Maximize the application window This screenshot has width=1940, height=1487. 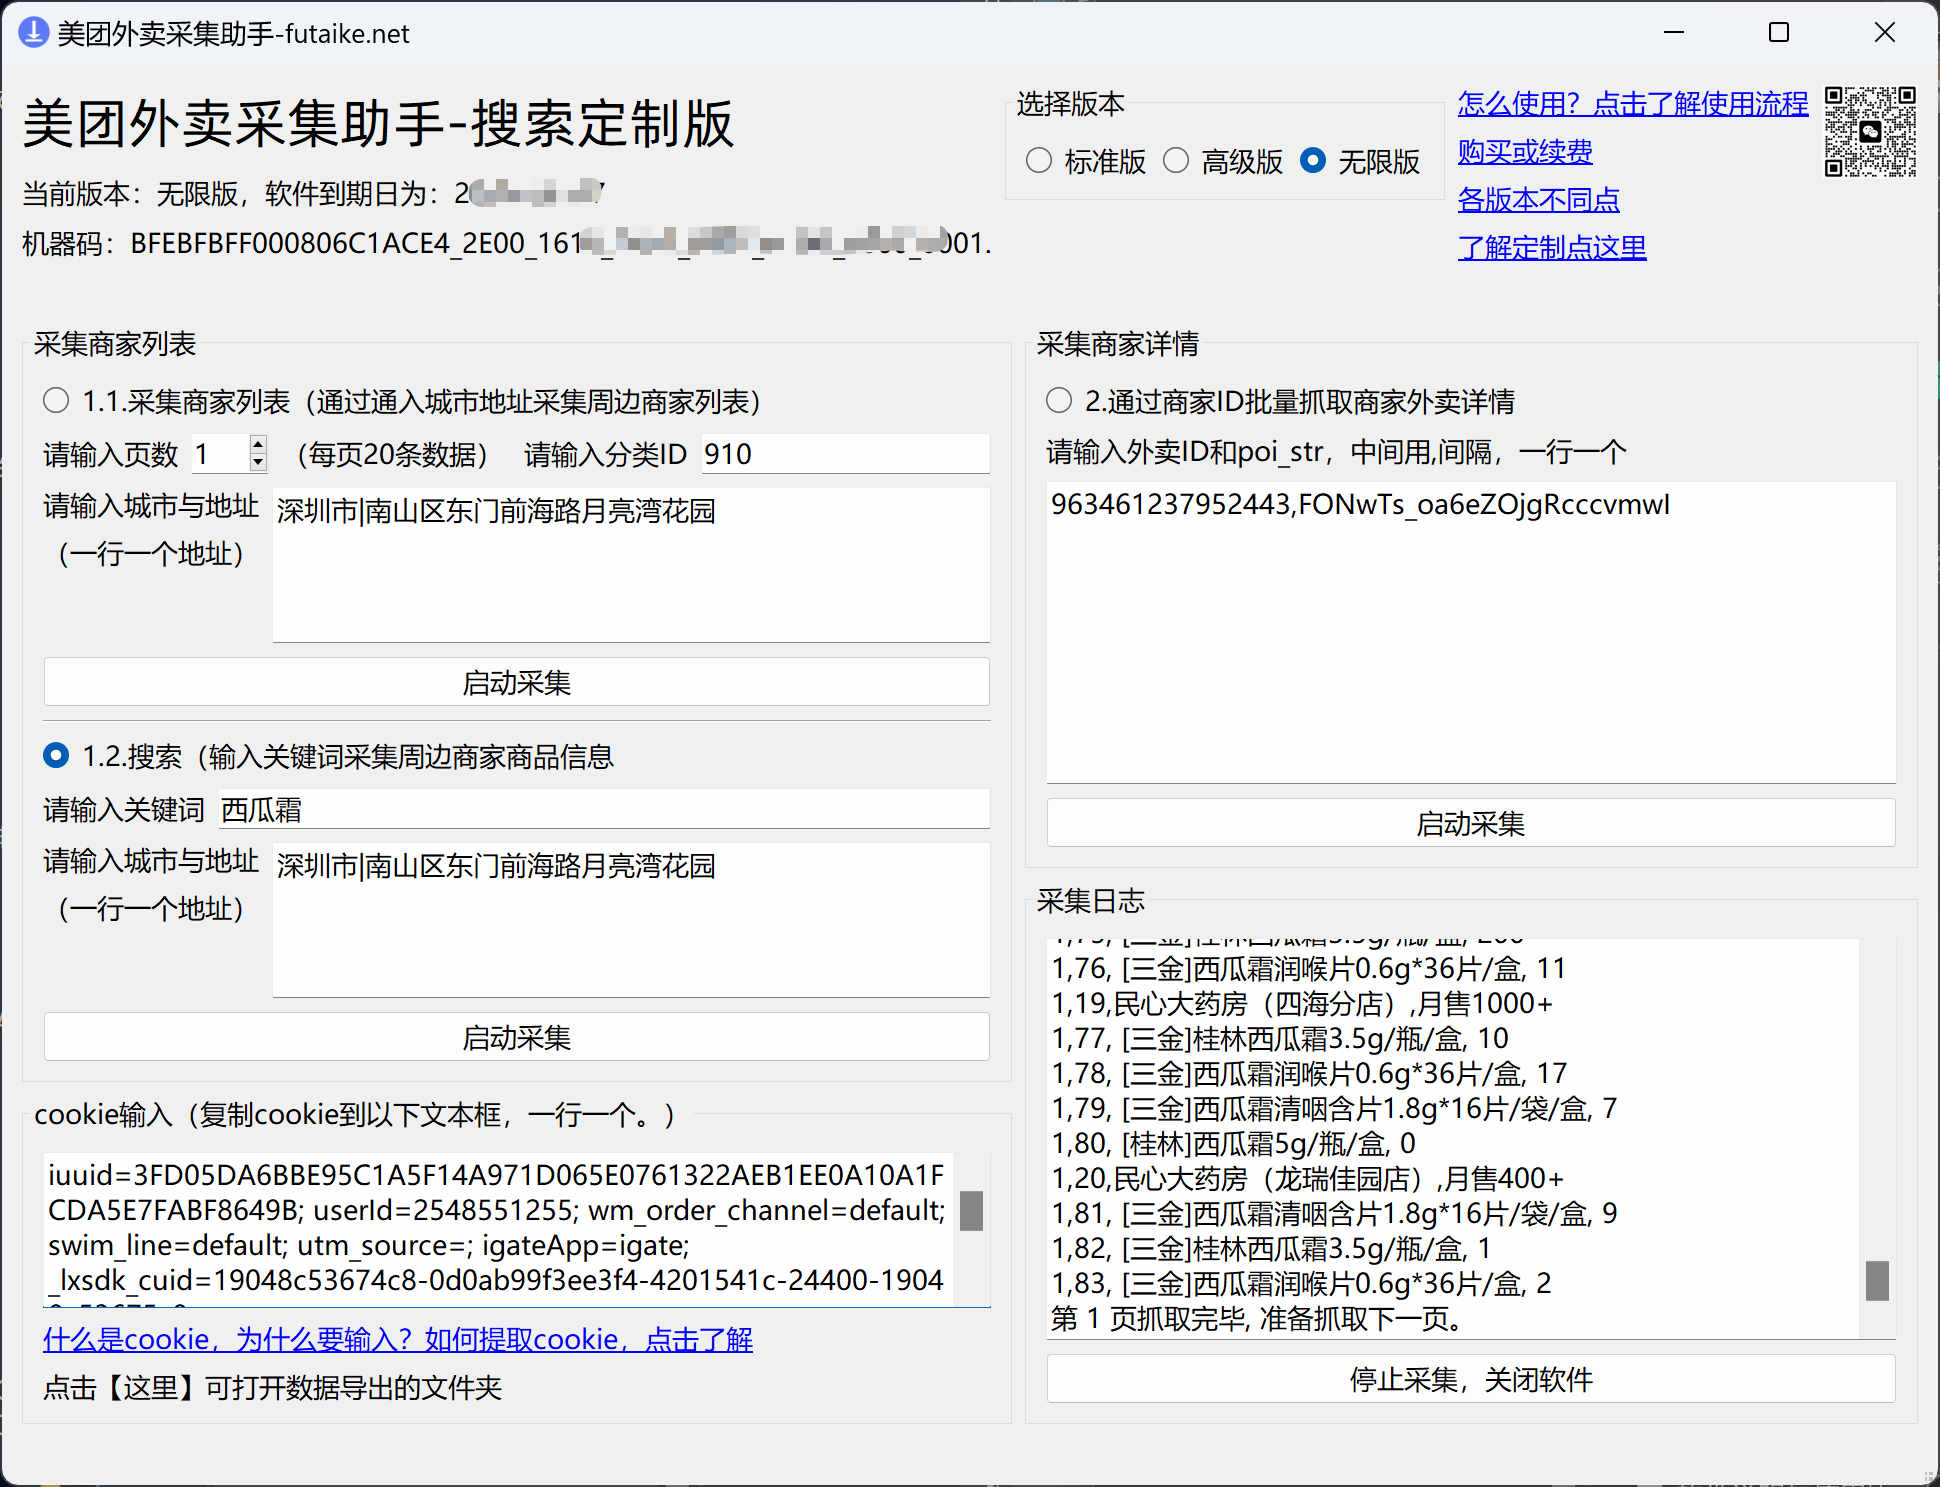click(1779, 33)
